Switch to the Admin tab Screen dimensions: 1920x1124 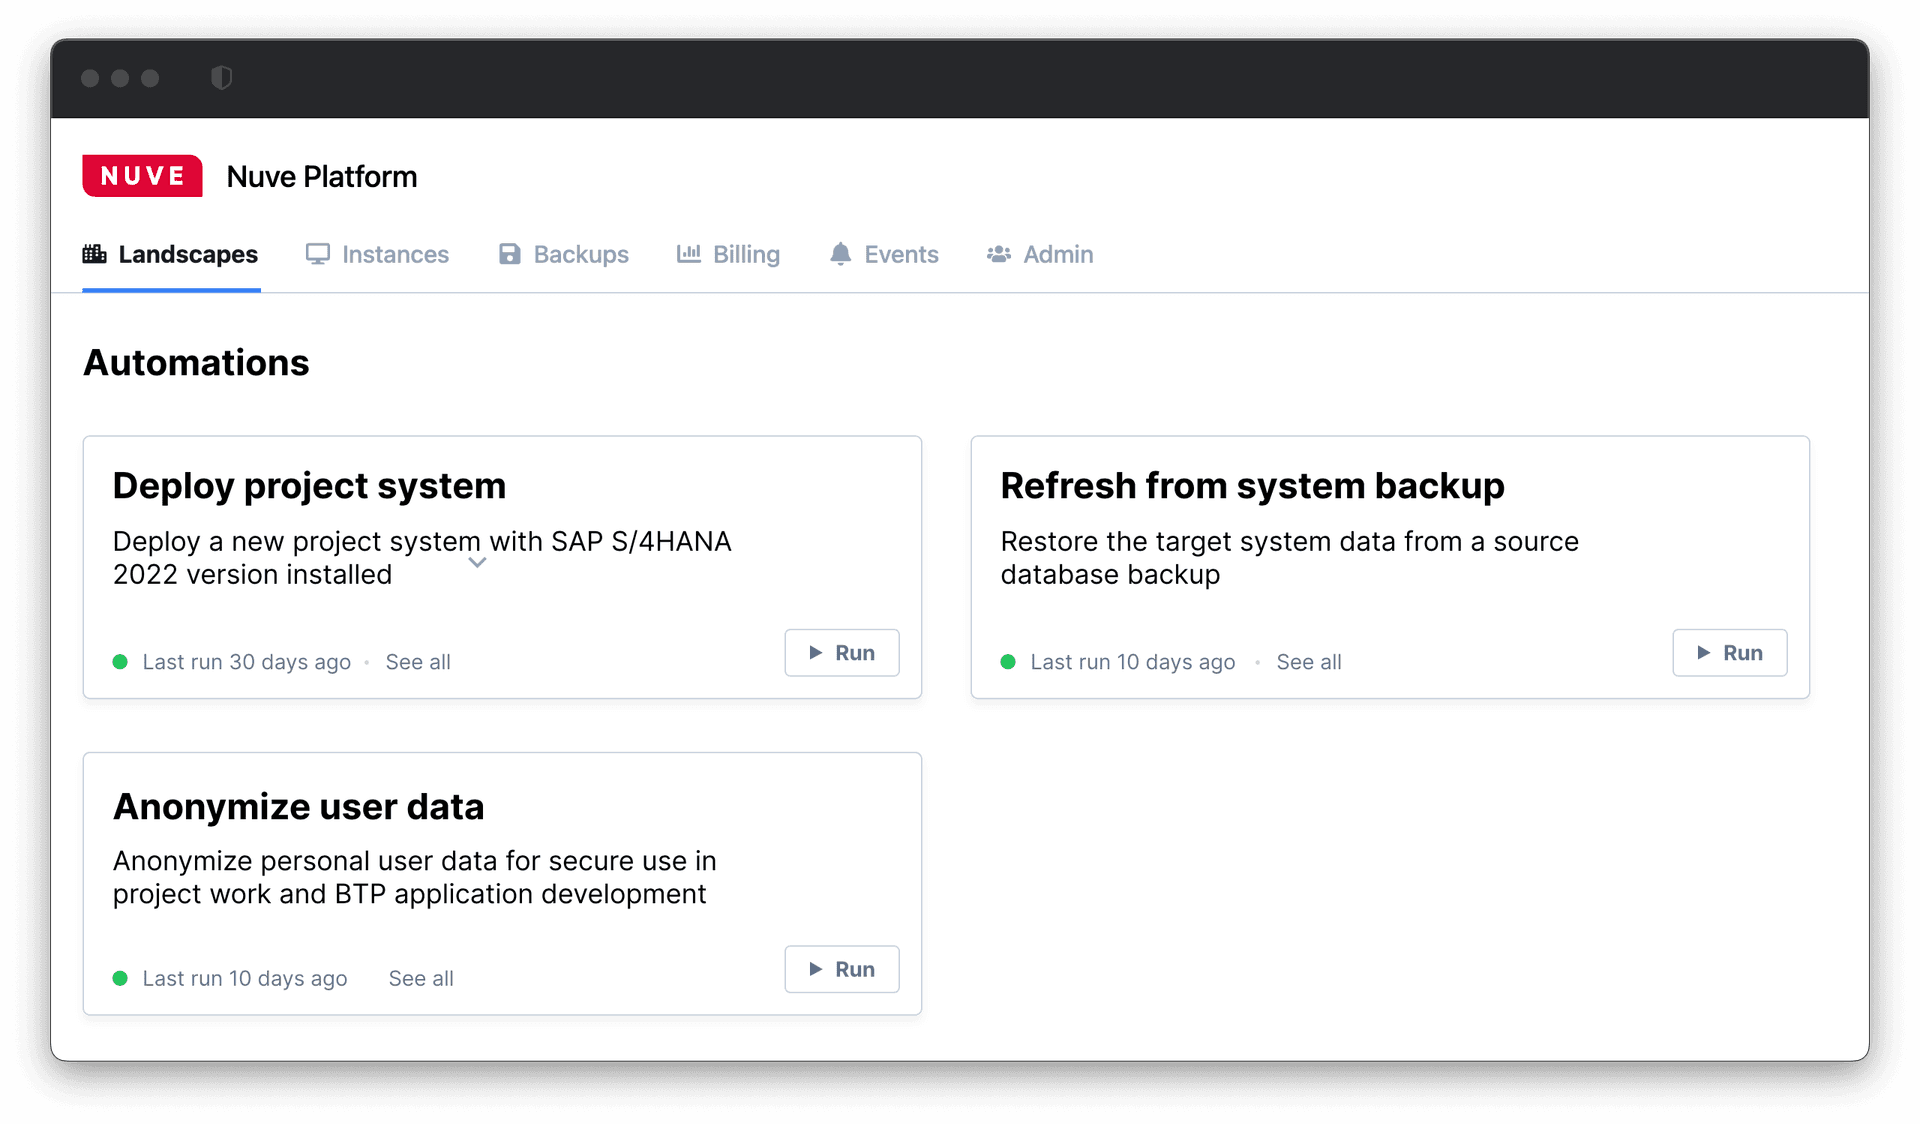pos(1040,254)
